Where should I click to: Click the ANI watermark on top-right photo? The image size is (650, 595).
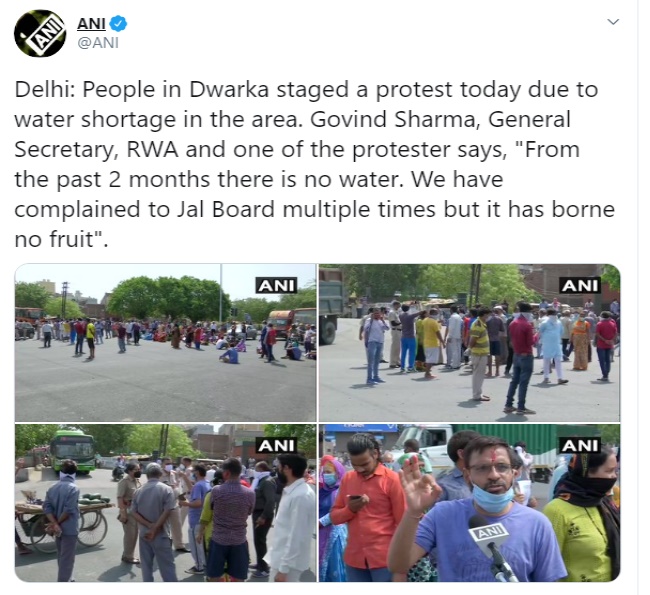pyautogui.click(x=580, y=285)
